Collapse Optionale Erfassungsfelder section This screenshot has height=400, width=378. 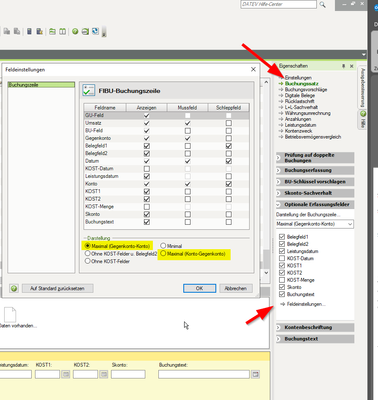tap(315, 204)
